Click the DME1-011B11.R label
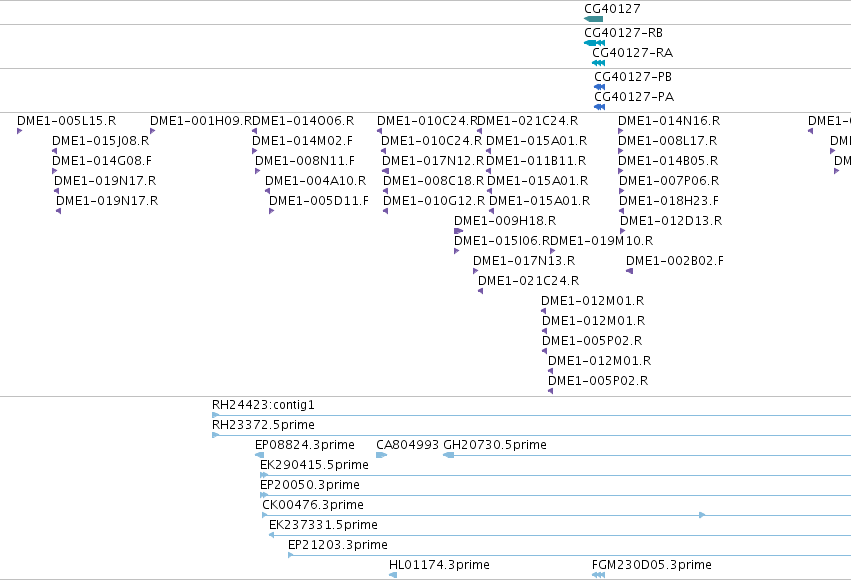851x580 pixels. coord(536,161)
